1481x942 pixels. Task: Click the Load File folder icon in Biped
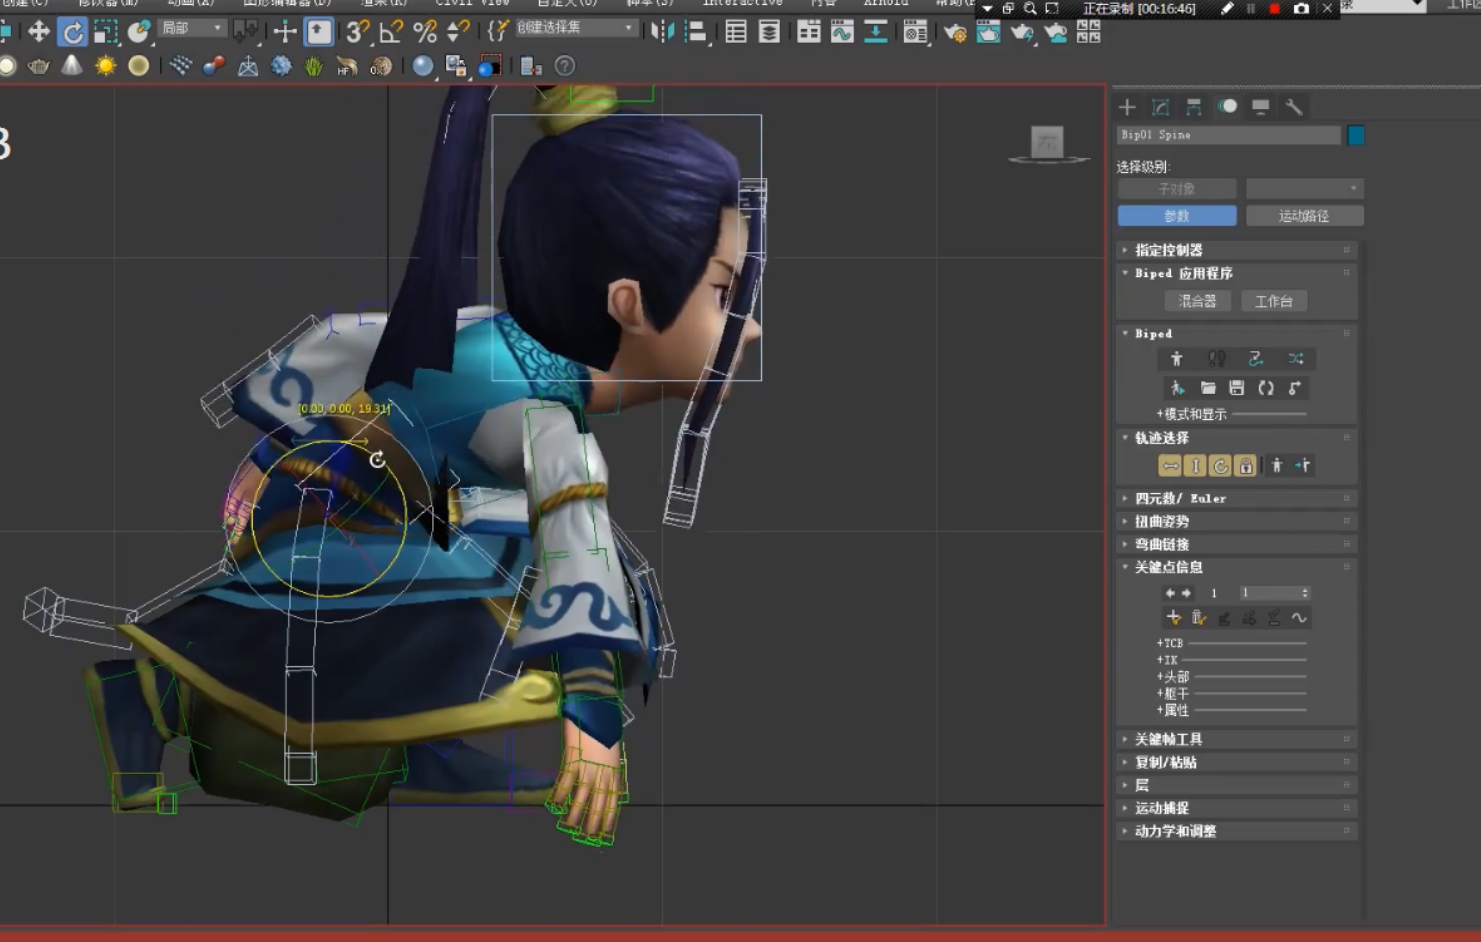pos(1208,388)
